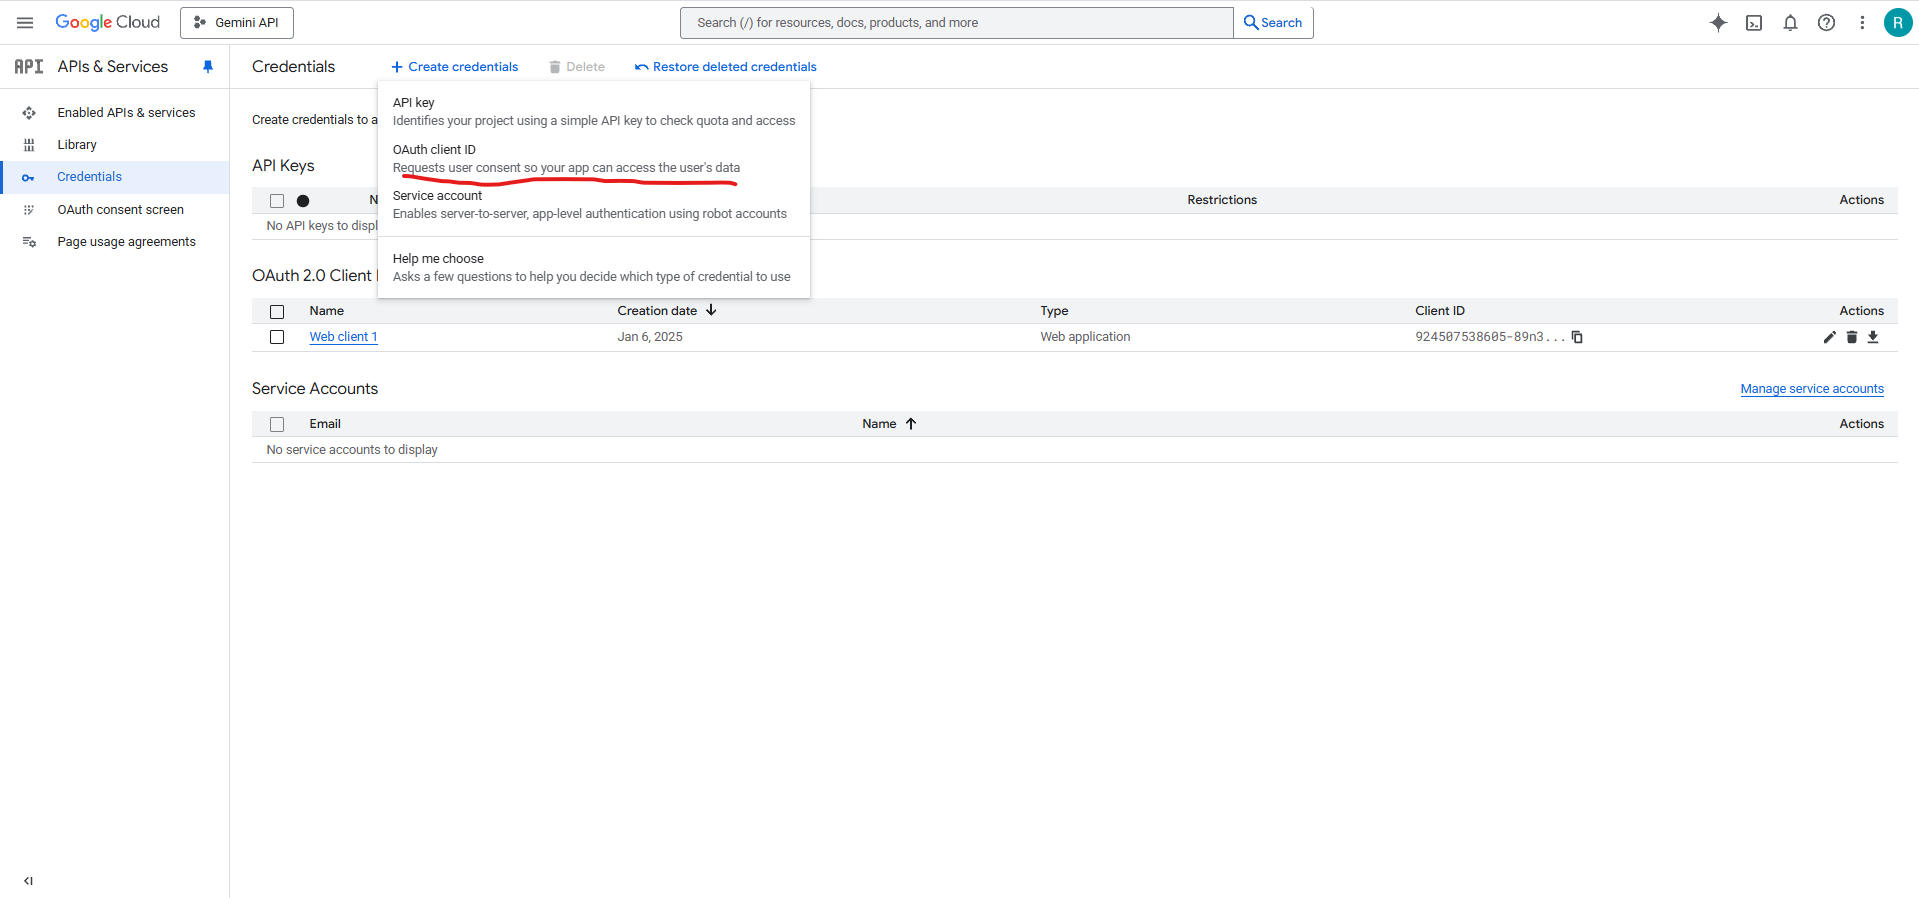Image resolution: width=1919 pixels, height=898 pixels.
Task: Copy the Client ID to clipboard
Action: [1577, 337]
